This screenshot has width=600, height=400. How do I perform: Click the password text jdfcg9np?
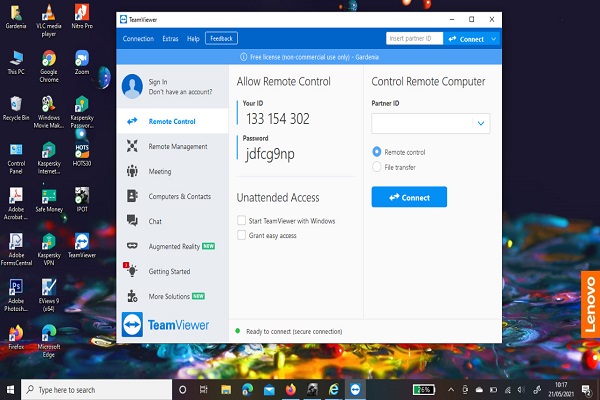pos(270,154)
